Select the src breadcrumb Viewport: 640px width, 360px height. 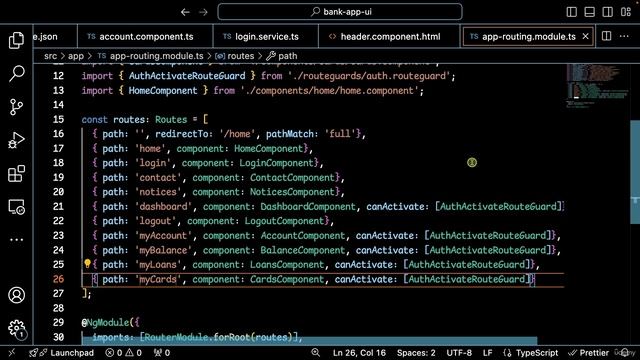point(51,56)
